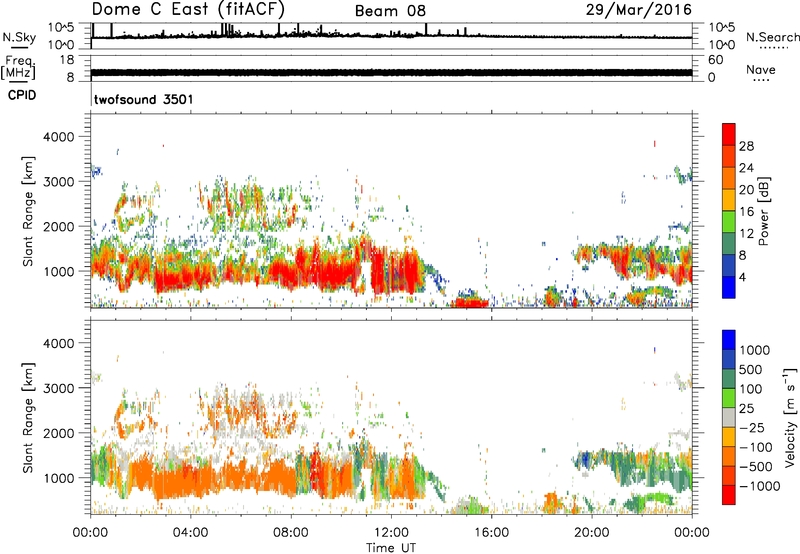Click the blue 1000 velocity swatch
This screenshot has width=800, height=554.
pos(729,340)
